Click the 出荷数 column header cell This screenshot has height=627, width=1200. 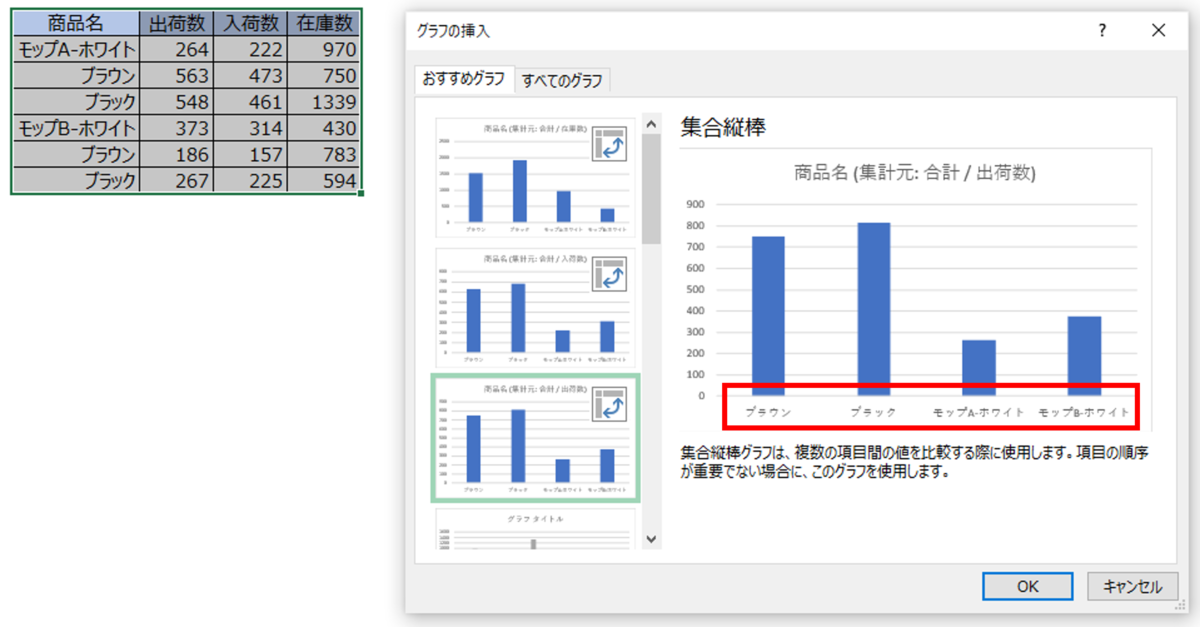pos(174,22)
